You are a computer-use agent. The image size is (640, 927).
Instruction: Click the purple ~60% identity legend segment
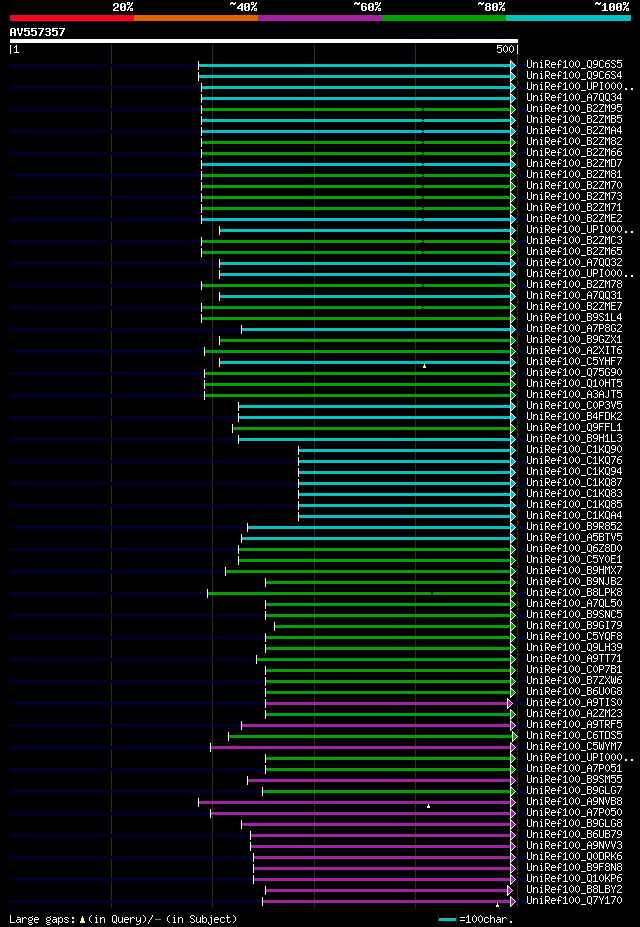(320, 18)
